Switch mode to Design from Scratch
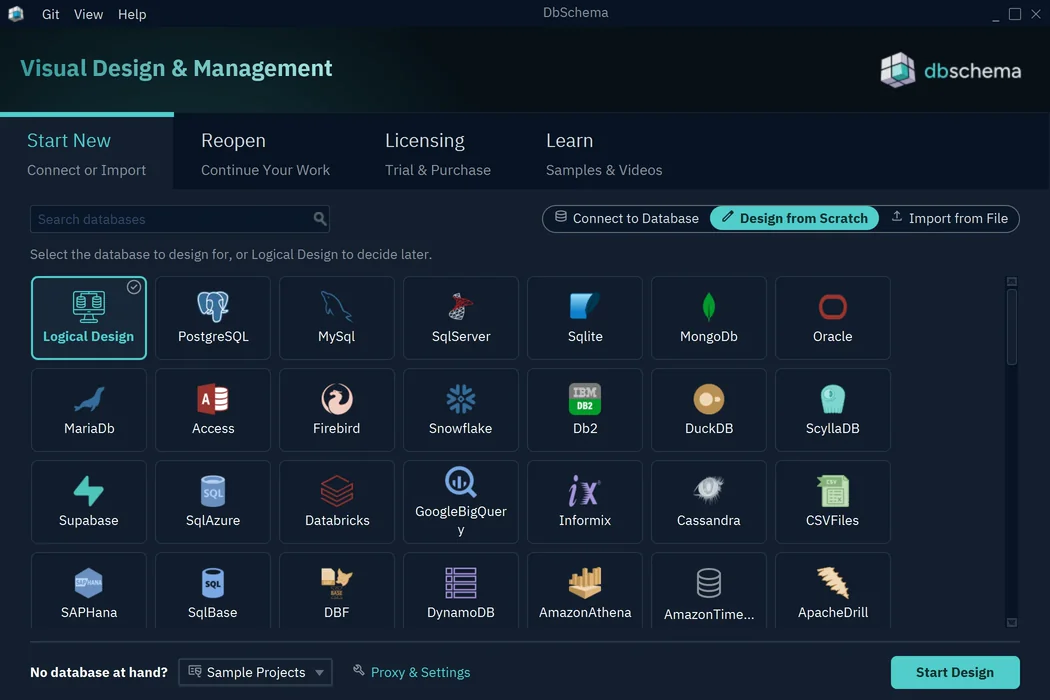This screenshot has height=700, width=1050. coord(794,218)
